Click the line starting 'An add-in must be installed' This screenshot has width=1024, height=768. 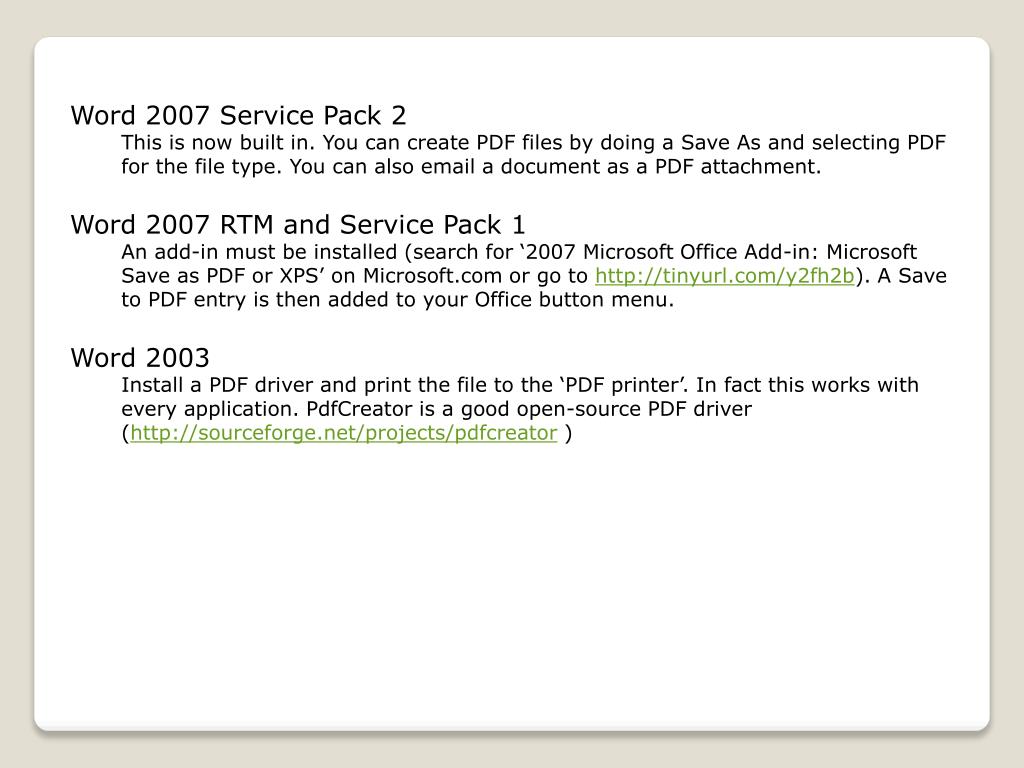(x=519, y=252)
